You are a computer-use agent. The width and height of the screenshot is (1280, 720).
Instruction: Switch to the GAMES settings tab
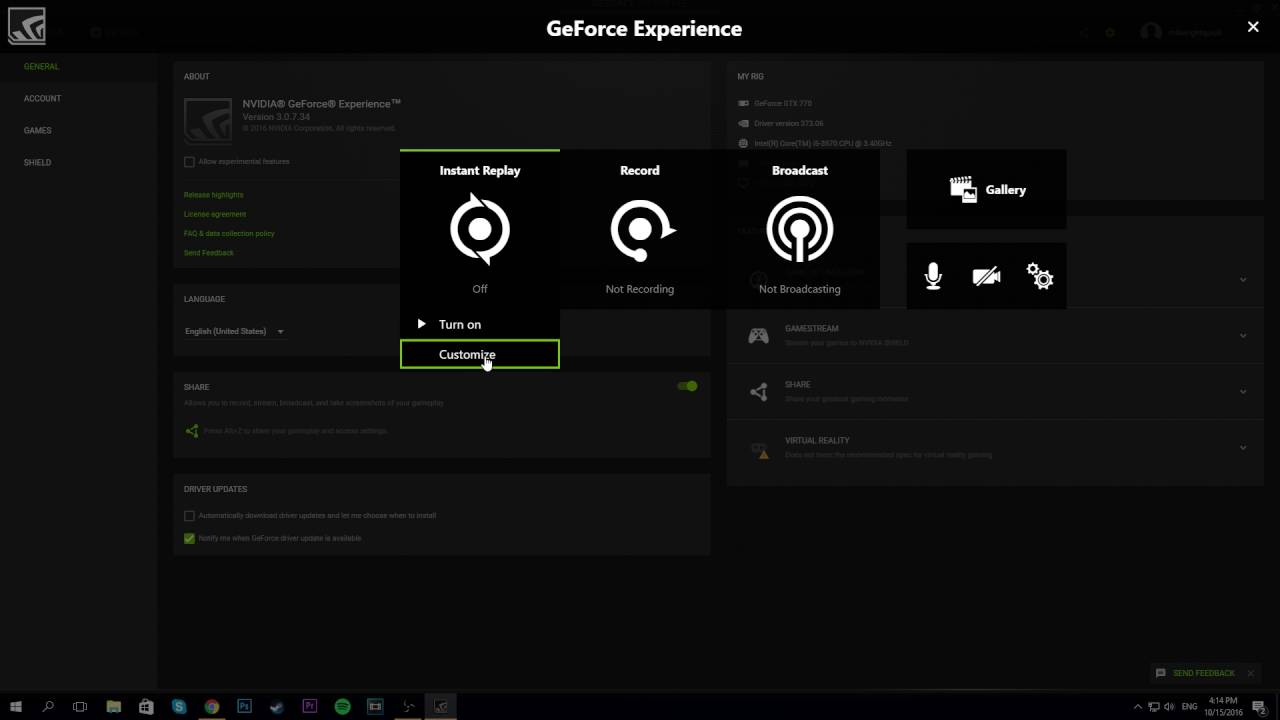coord(37,130)
